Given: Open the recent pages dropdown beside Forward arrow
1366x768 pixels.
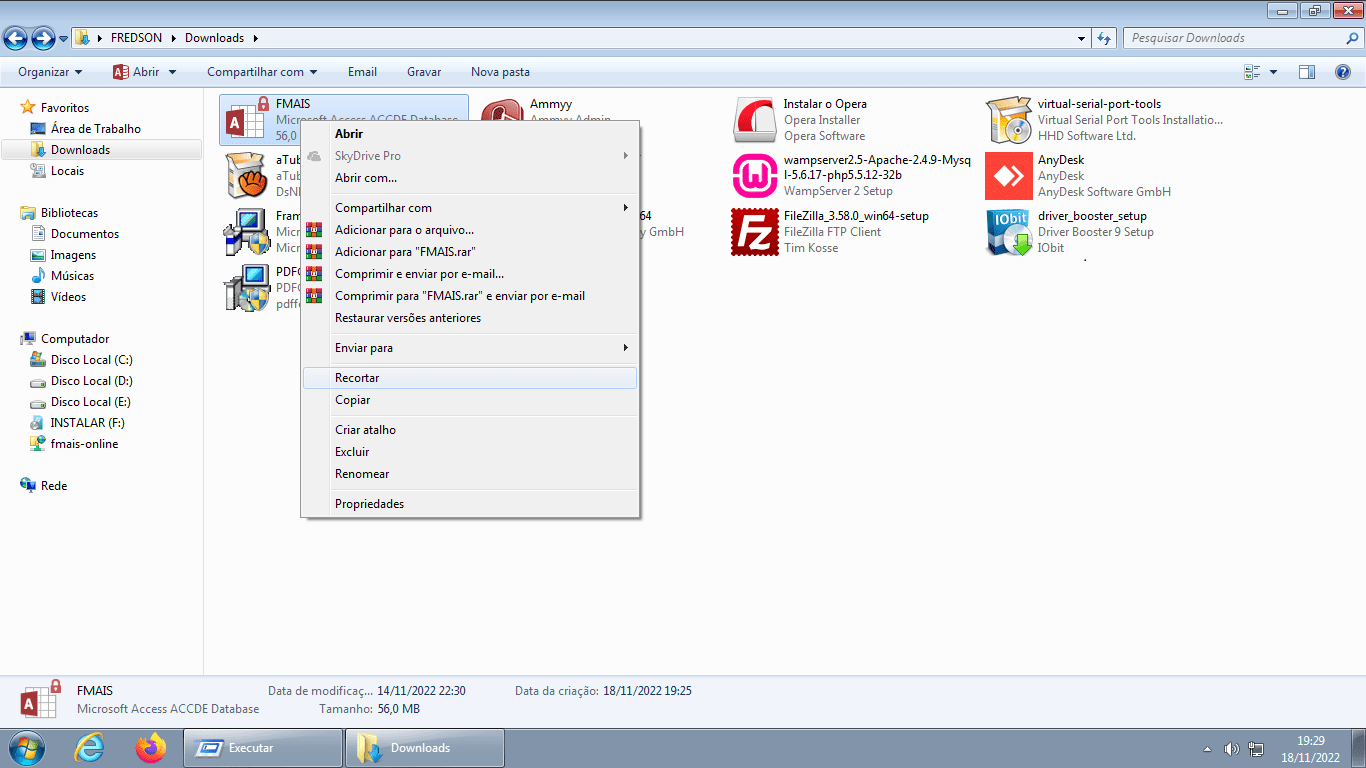Looking at the screenshot, I should click(64, 38).
